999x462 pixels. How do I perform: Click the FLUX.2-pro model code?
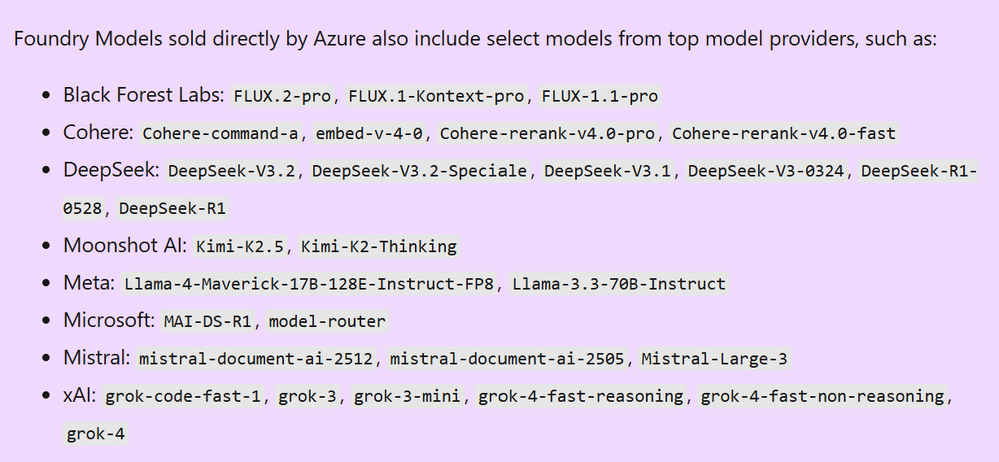tap(284, 97)
